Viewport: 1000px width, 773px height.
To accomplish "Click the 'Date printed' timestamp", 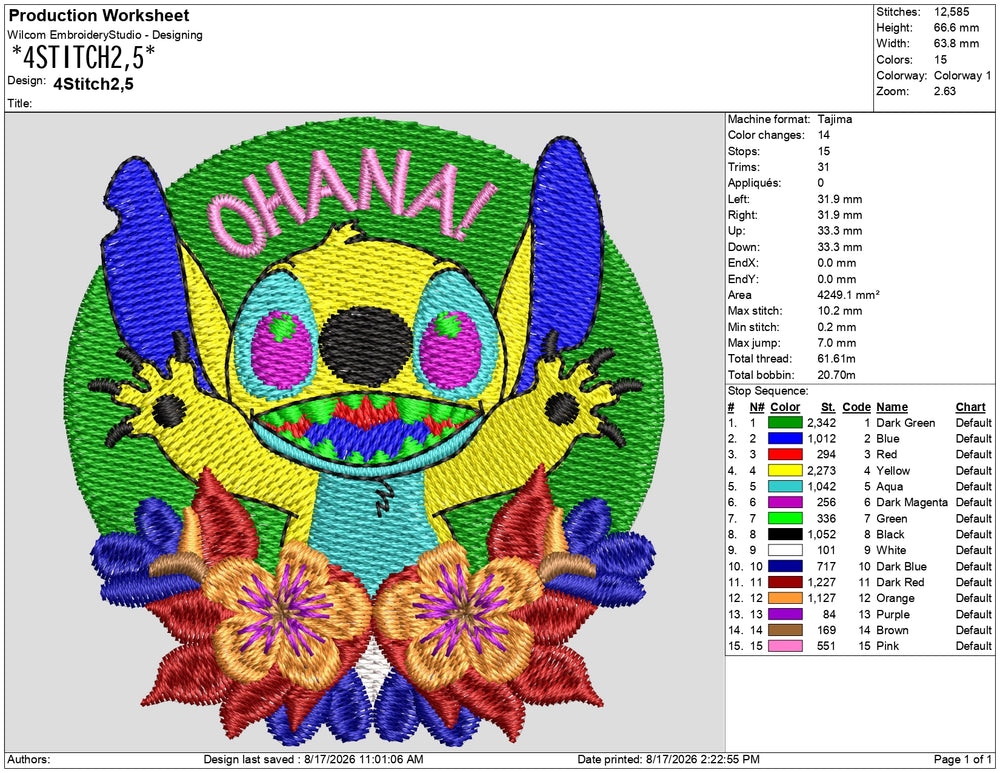I will (668, 760).
